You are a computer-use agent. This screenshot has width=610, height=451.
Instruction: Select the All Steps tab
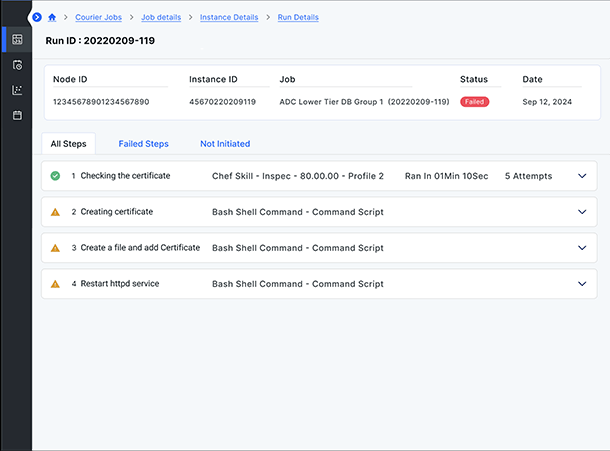tap(68, 144)
